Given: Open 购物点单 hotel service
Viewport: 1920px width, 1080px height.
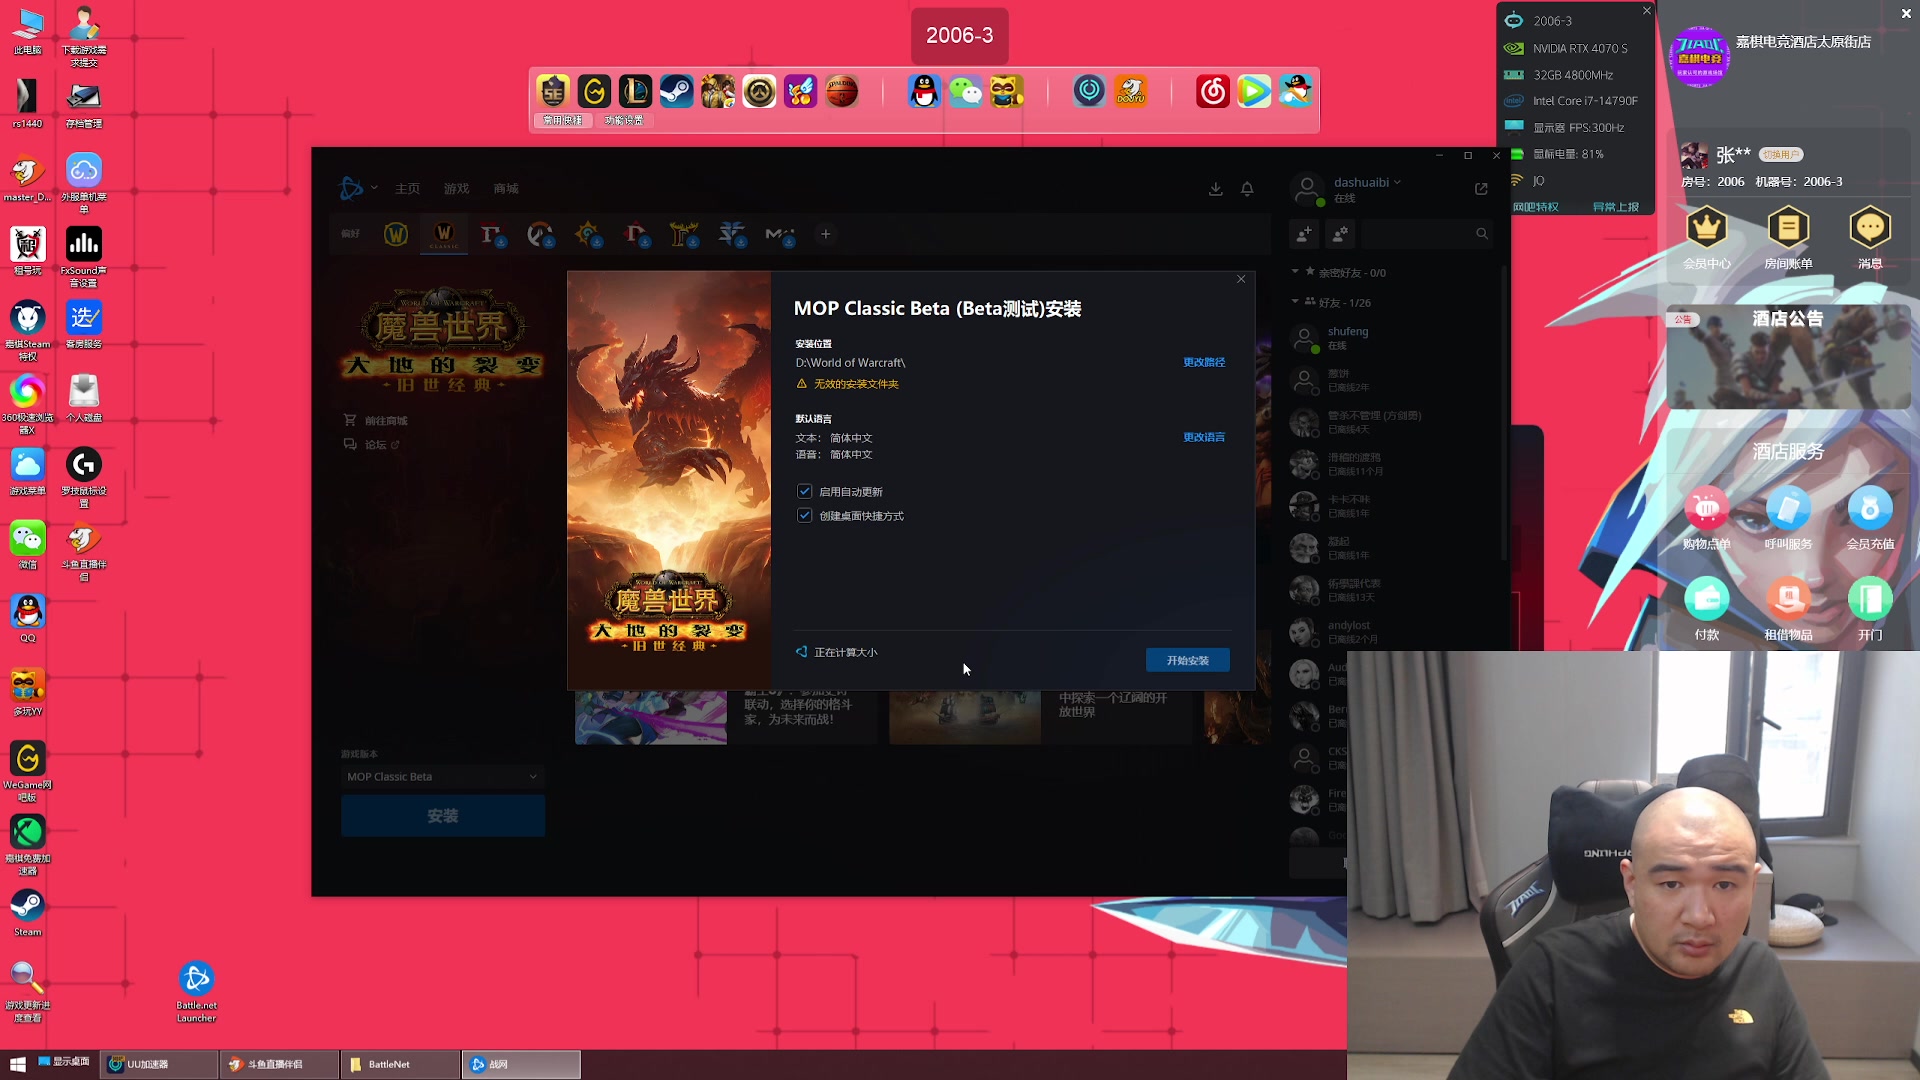Looking at the screenshot, I should [x=1707, y=518].
